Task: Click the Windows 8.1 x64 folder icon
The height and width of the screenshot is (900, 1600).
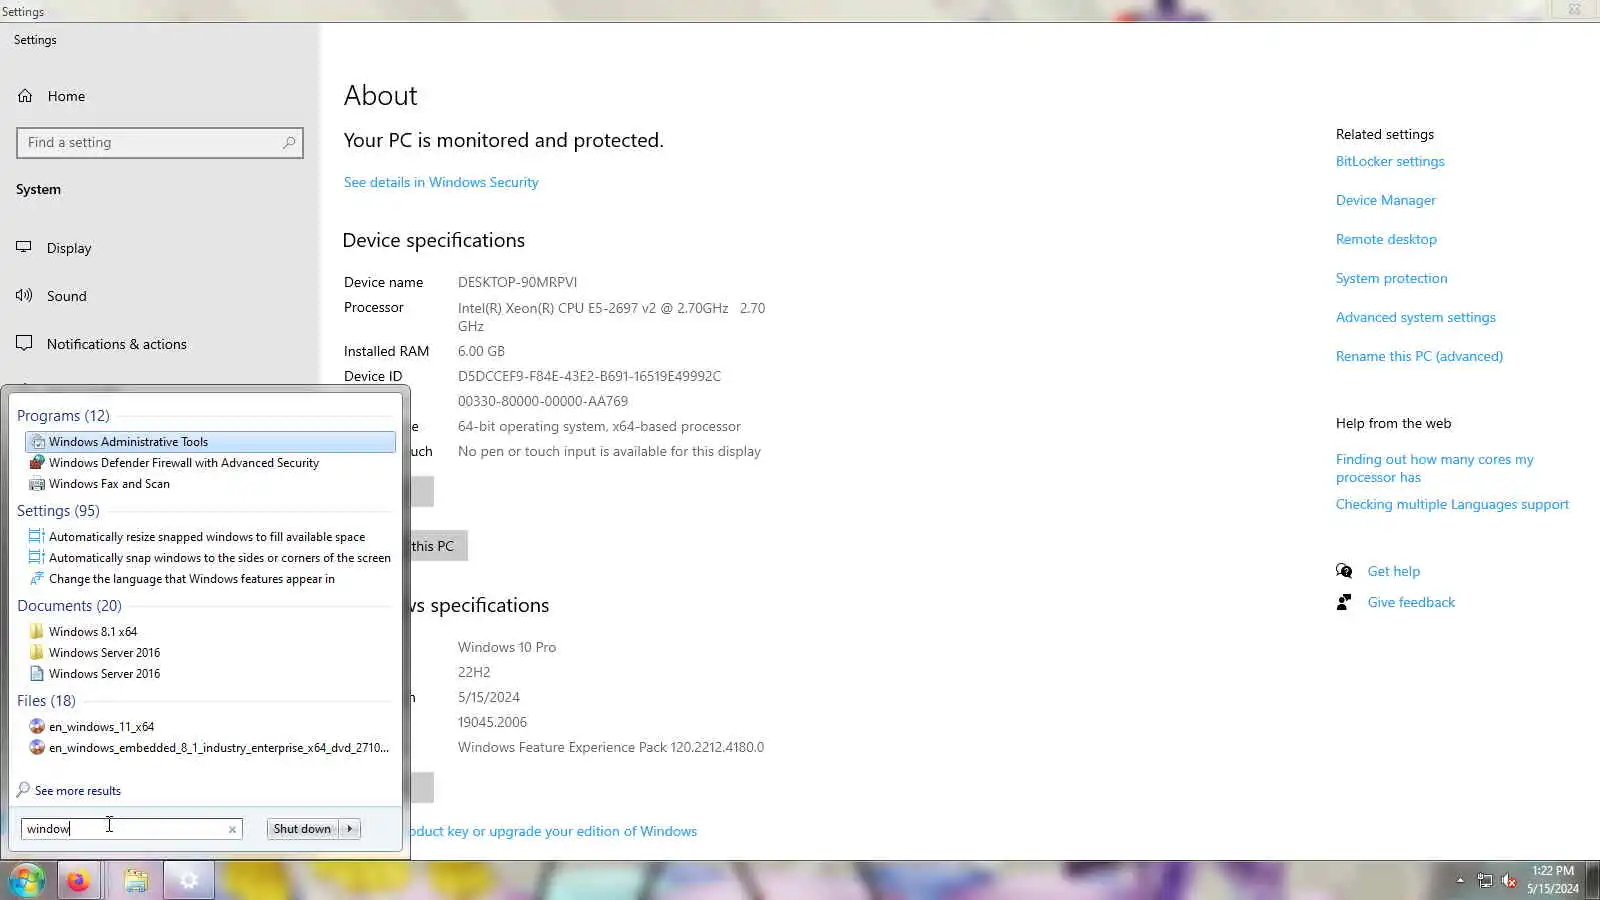Action: click(37, 632)
